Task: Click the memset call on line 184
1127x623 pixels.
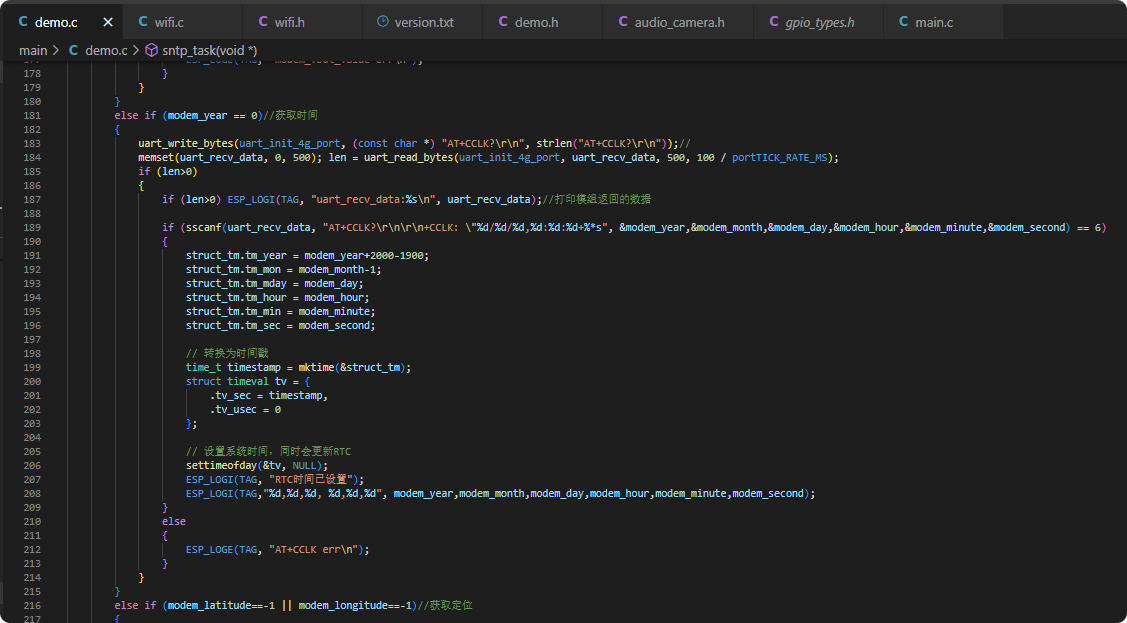Action: (x=156, y=157)
